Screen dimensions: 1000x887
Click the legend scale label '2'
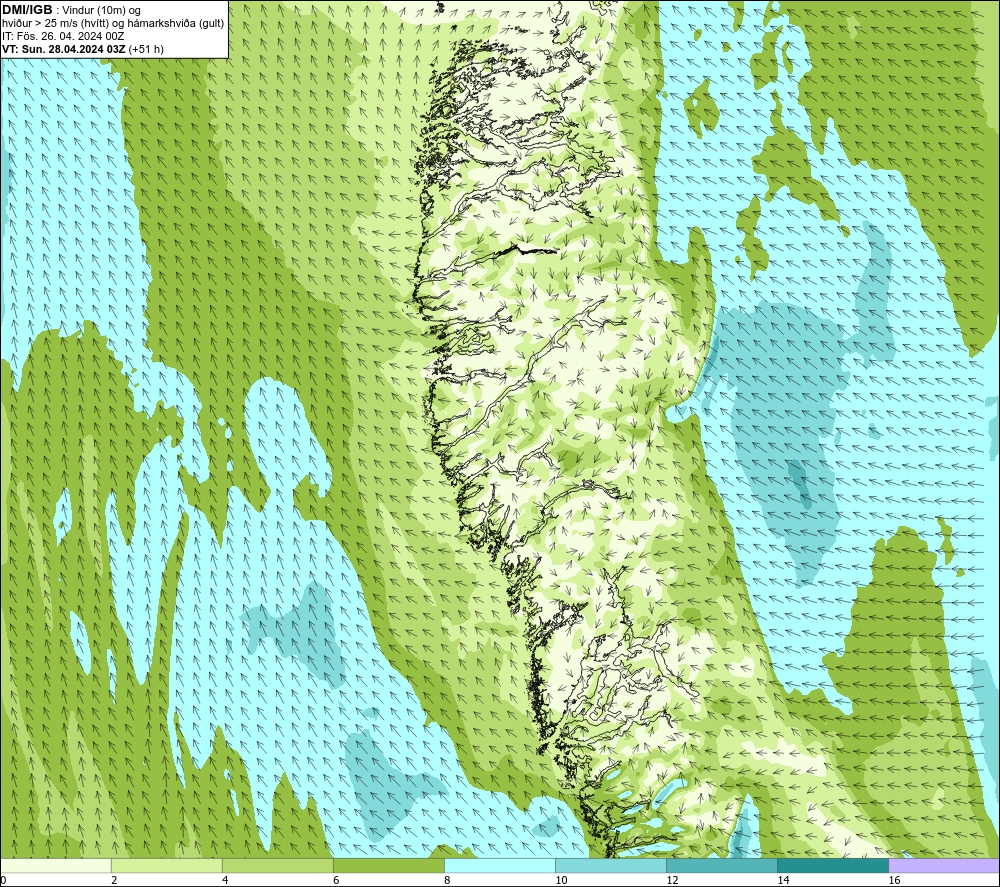tap(114, 881)
